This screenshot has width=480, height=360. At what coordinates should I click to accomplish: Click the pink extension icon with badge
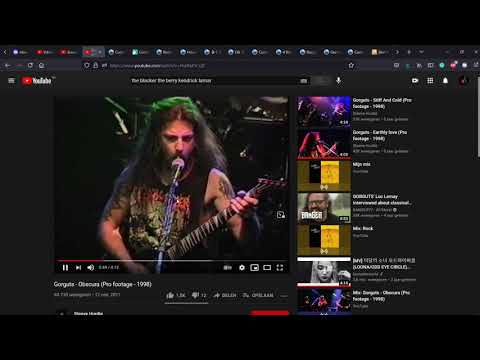(x=453, y=65)
